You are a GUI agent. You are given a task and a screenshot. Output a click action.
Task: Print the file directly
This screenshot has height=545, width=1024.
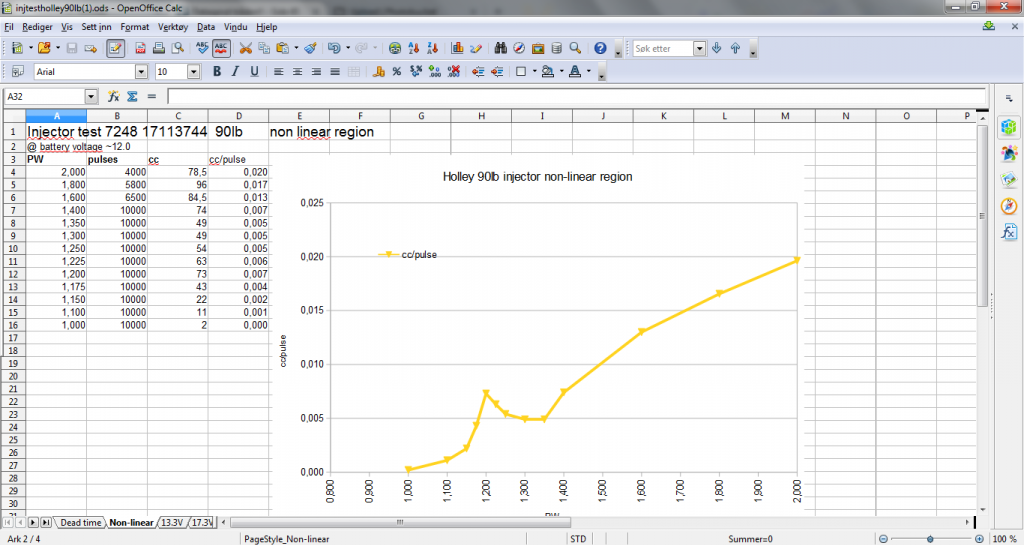[x=159, y=48]
